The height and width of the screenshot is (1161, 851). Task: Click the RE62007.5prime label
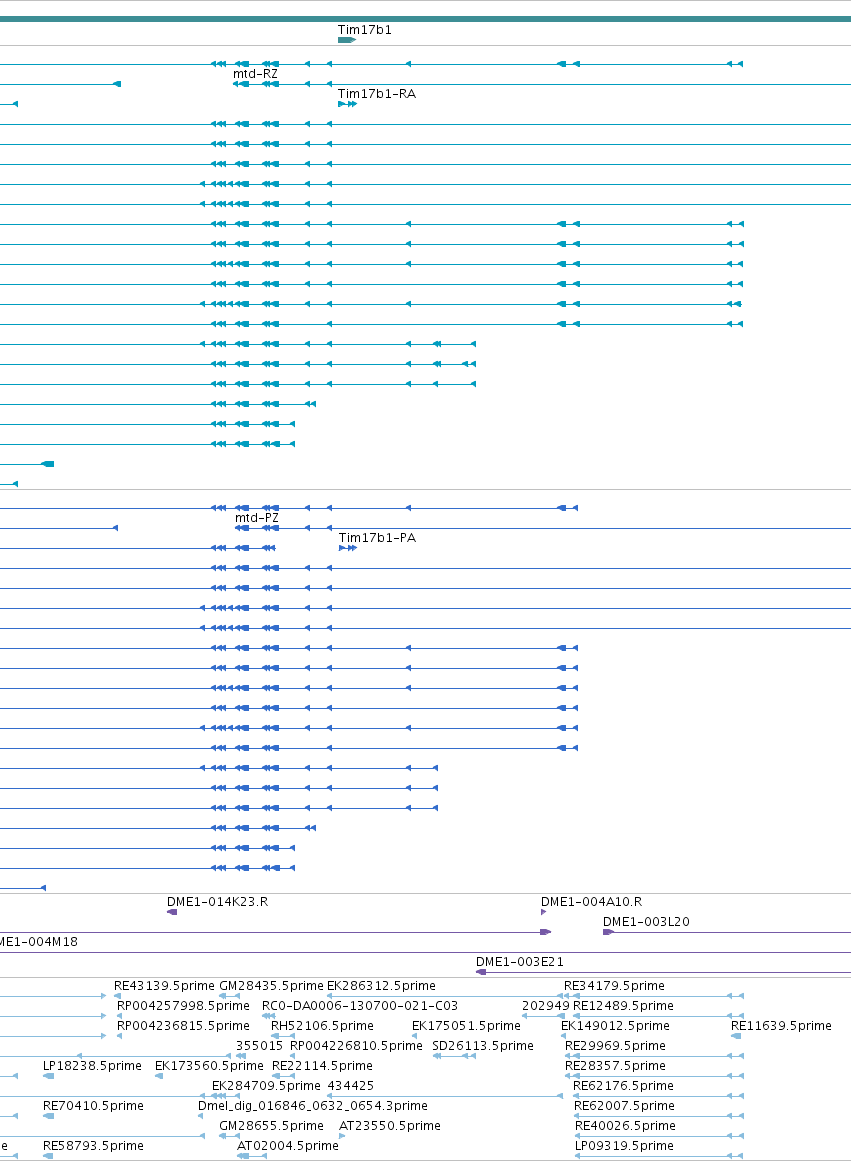(624, 1106)
